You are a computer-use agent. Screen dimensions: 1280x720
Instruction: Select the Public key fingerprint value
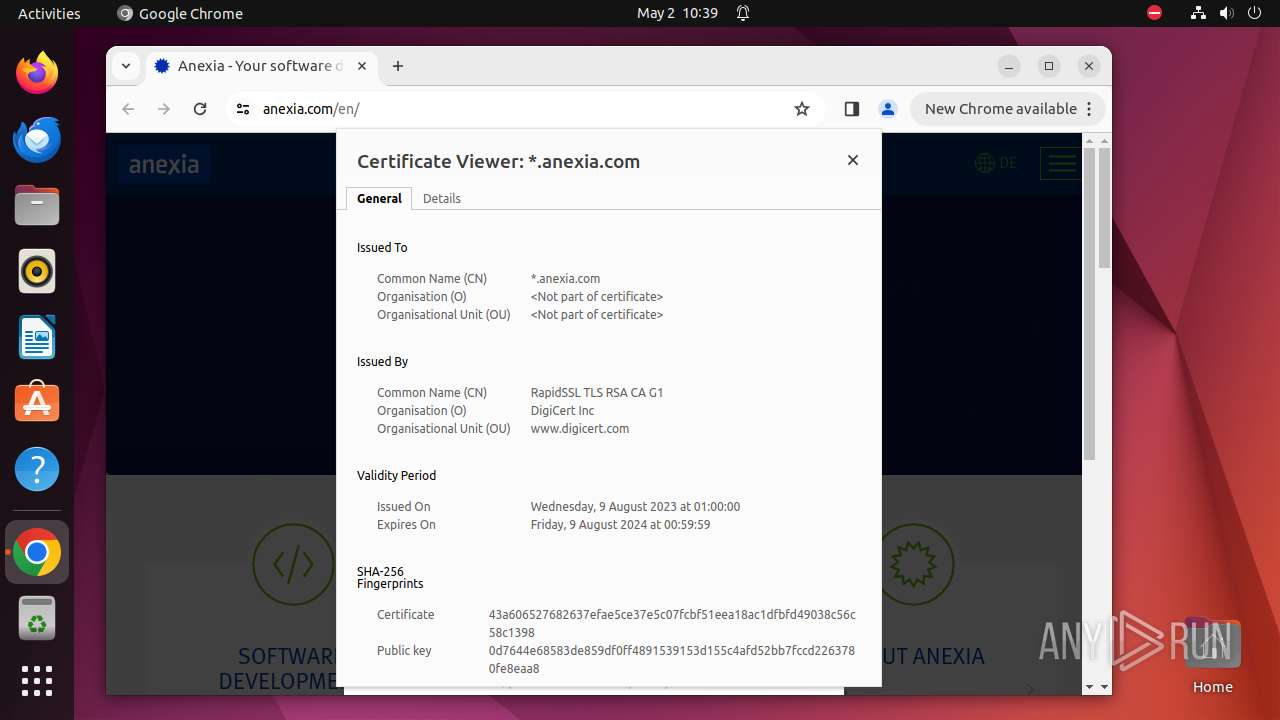[672, 660]
